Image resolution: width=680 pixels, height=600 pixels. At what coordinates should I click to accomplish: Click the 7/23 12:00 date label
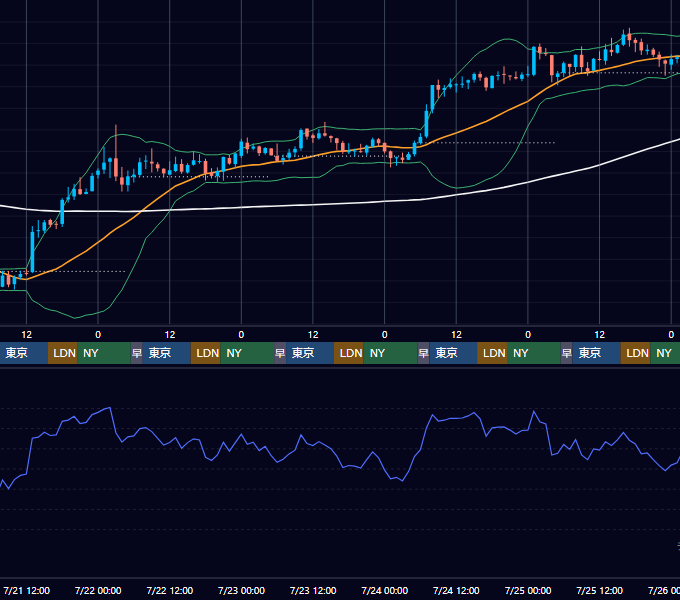(x=313, y=590)
